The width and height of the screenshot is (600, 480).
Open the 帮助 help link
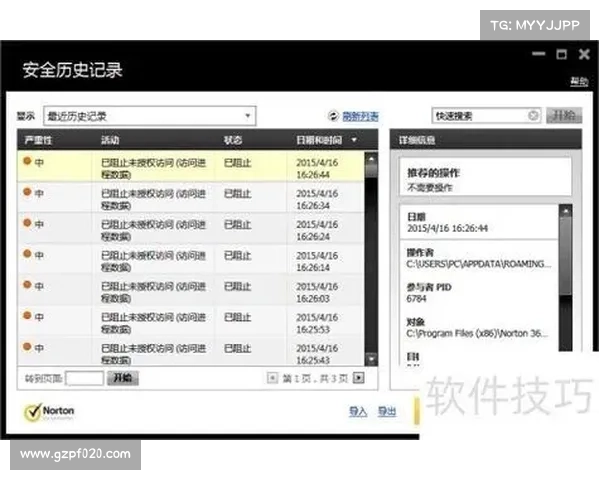579,81
